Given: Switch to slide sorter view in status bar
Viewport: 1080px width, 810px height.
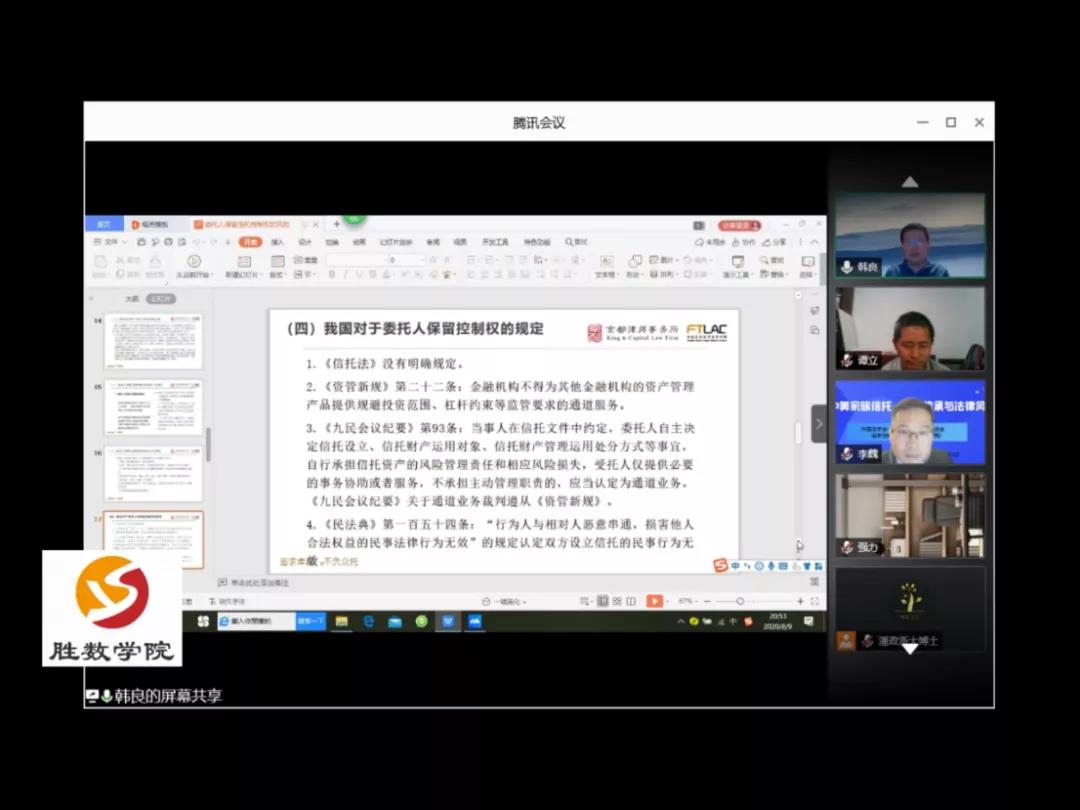Looking at the screenshot, I should click(617, 601).
